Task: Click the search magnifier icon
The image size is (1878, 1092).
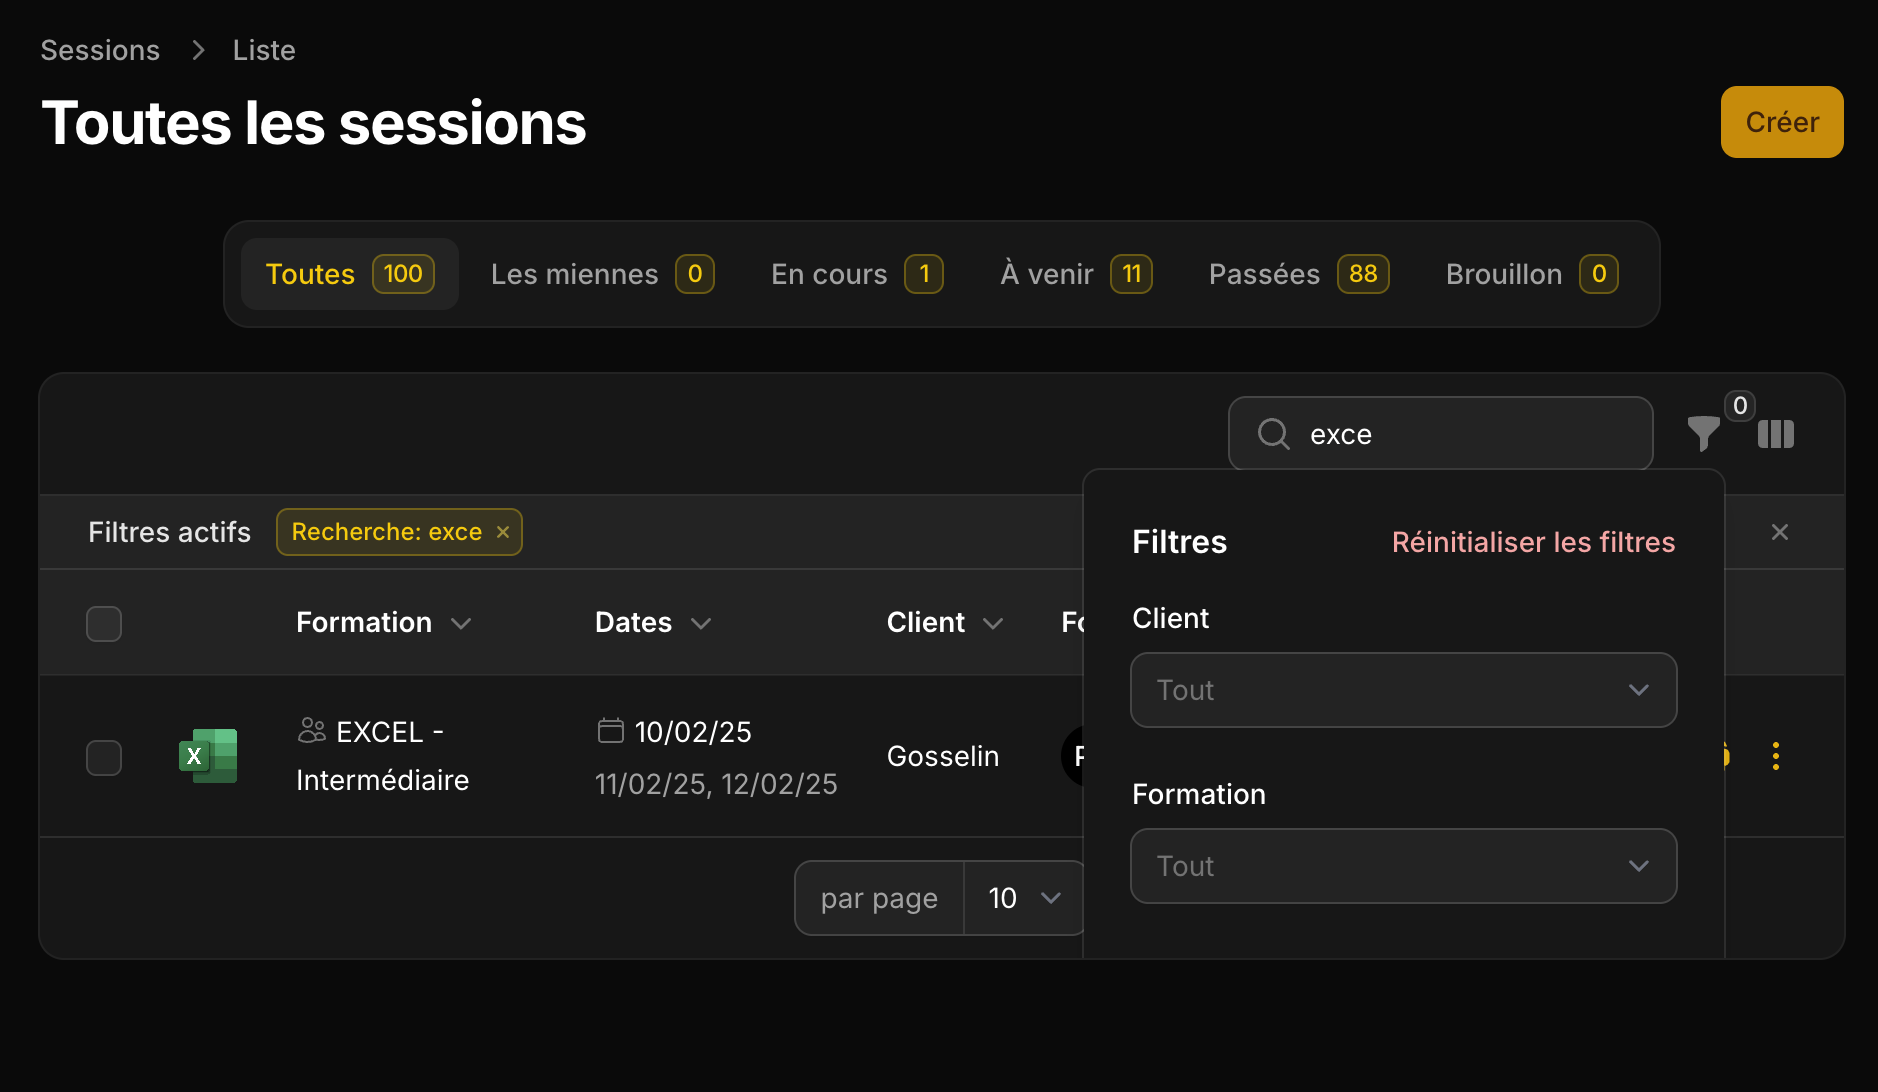Action: tap(1273, 434)
